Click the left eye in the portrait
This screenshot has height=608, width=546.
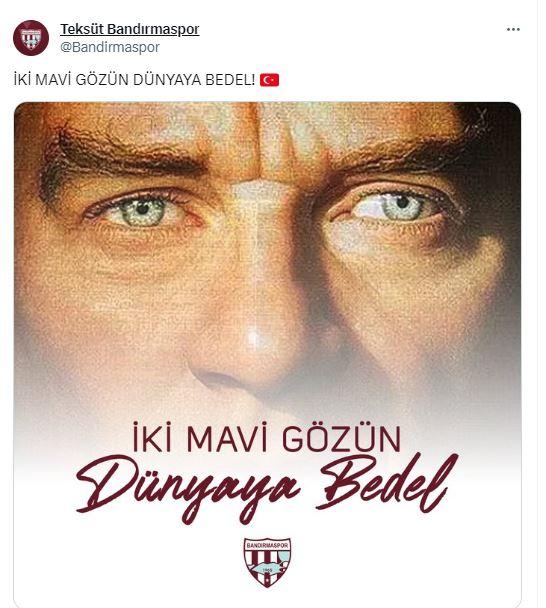pos(143,209)
